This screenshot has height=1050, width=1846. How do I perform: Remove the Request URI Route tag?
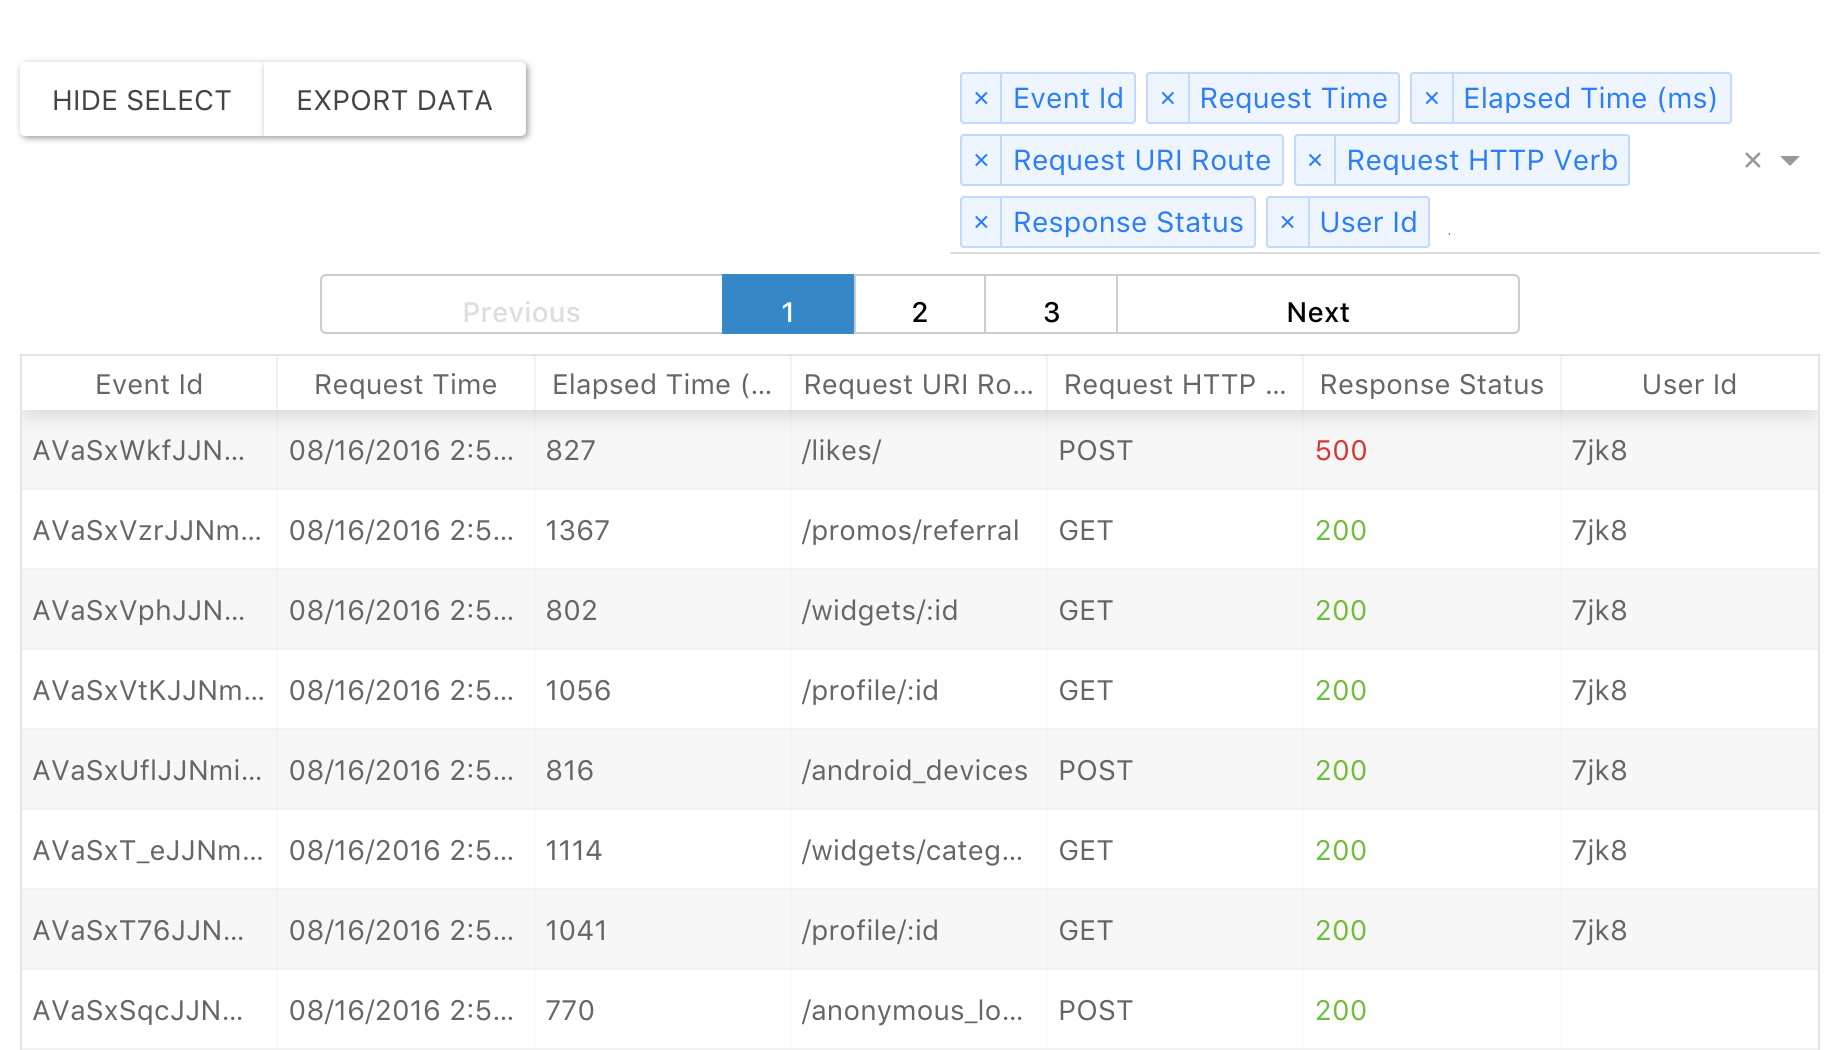point(981,160)
